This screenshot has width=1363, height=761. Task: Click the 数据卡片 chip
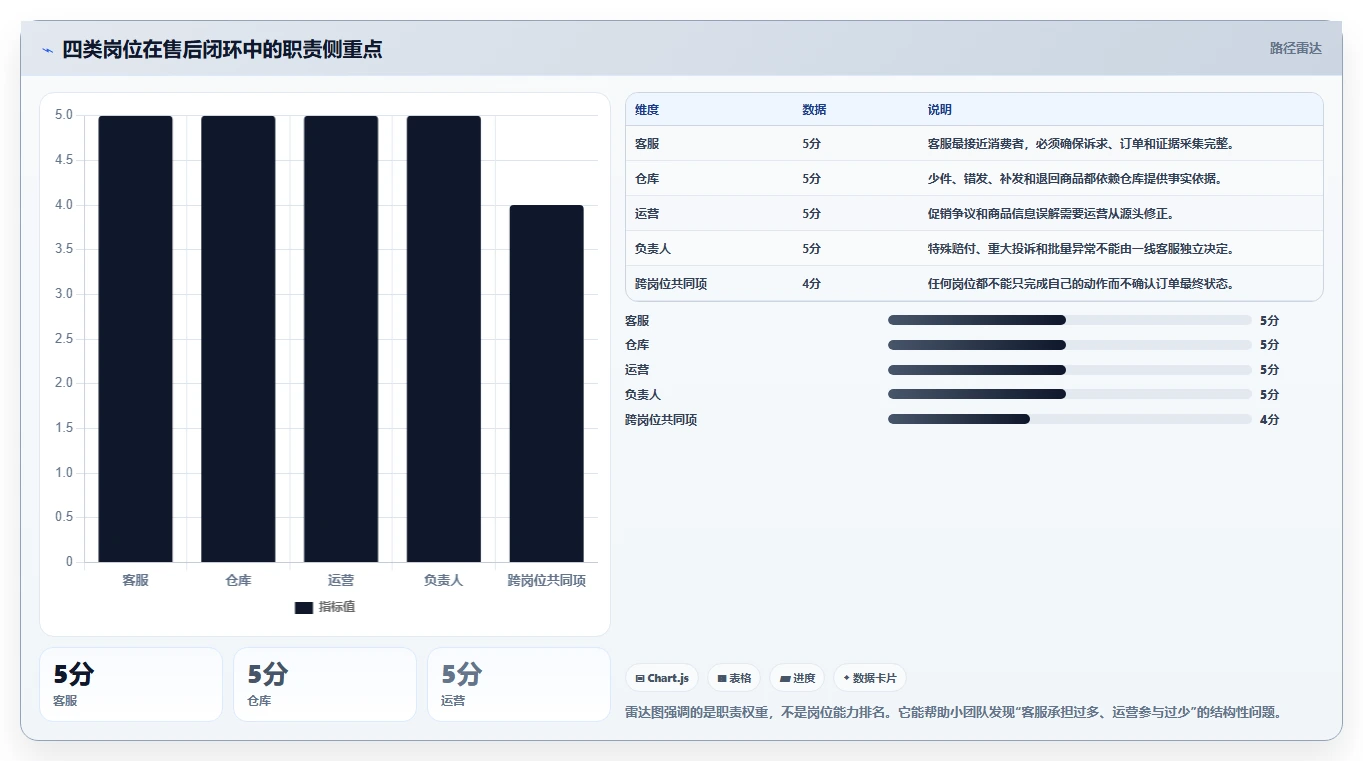[x=870, y=678]
